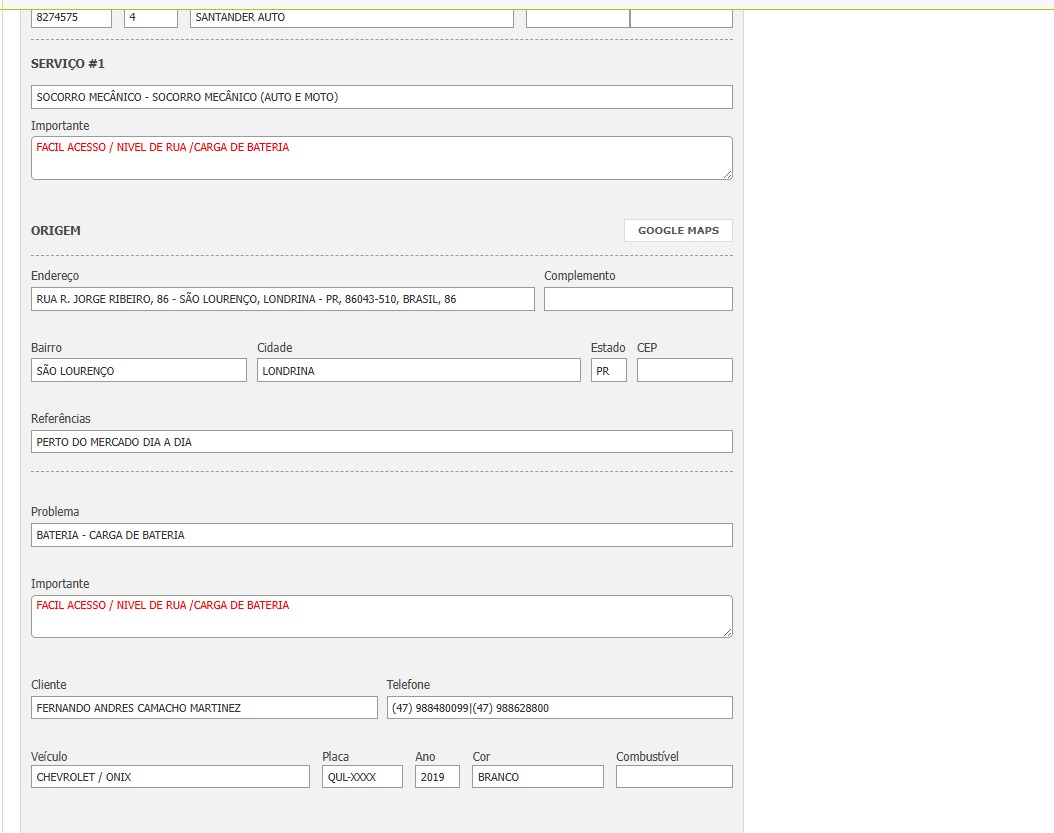Click the last empty field in the top row
This screenshot has height=833, width=1054.
pyautogui.click(x=682, y=18)
